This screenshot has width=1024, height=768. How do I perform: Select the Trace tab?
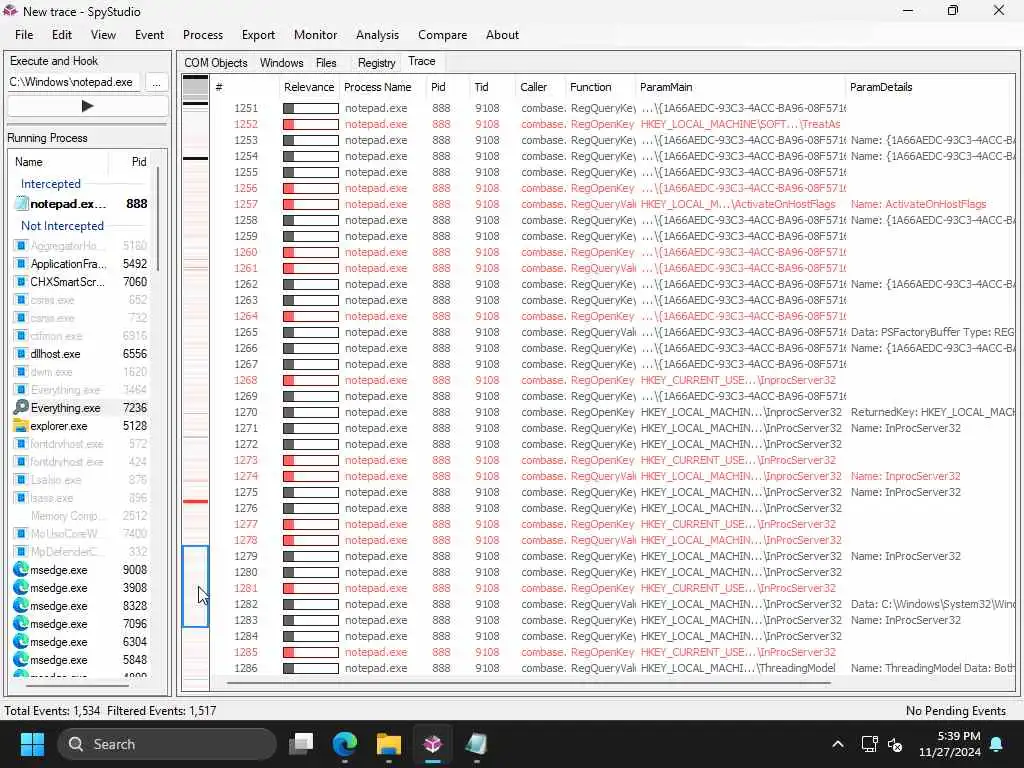tap(421, 61)
